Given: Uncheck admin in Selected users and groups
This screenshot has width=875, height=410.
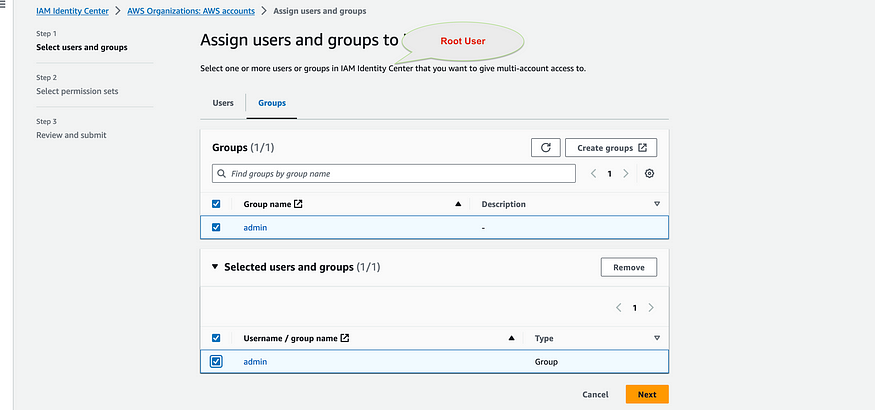Looking at the screenshot, I should pos(216,361).
